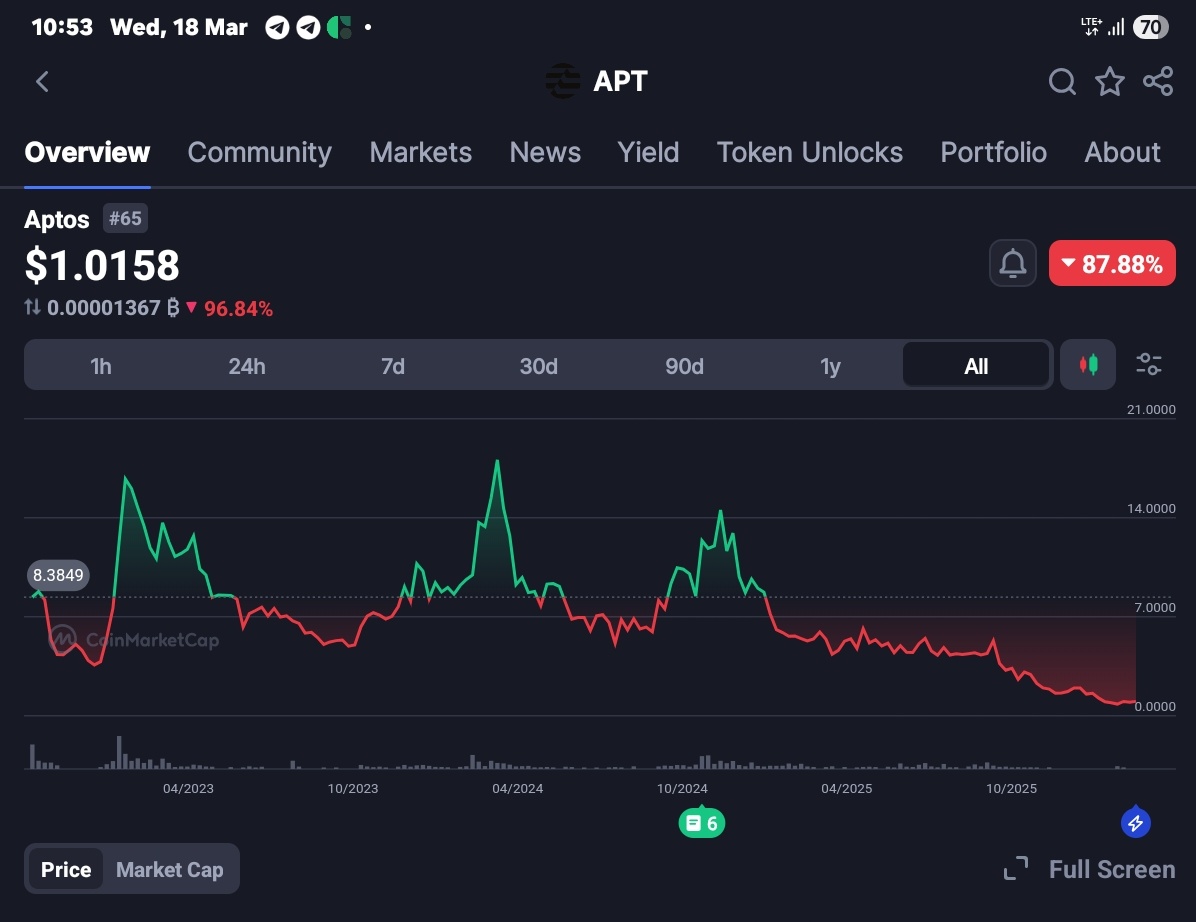Go to the Yield tab

pos(648,153)
